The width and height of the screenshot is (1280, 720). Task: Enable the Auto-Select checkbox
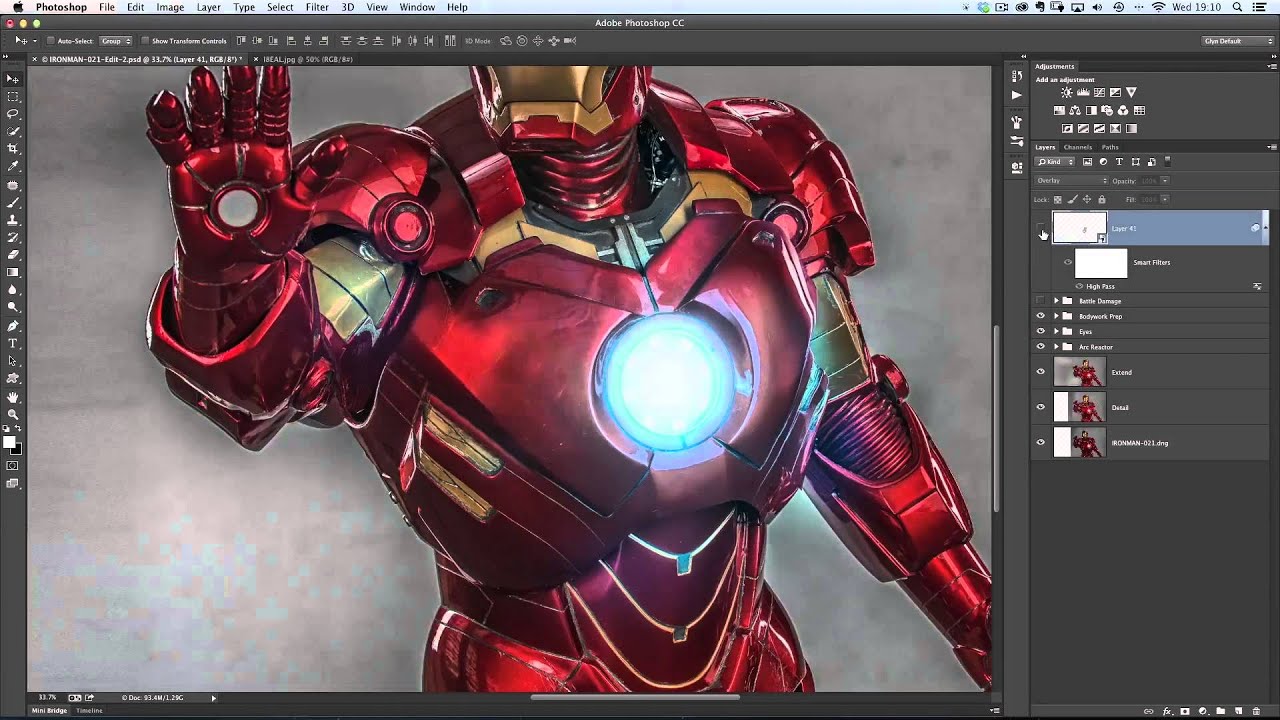click(50, 41)
